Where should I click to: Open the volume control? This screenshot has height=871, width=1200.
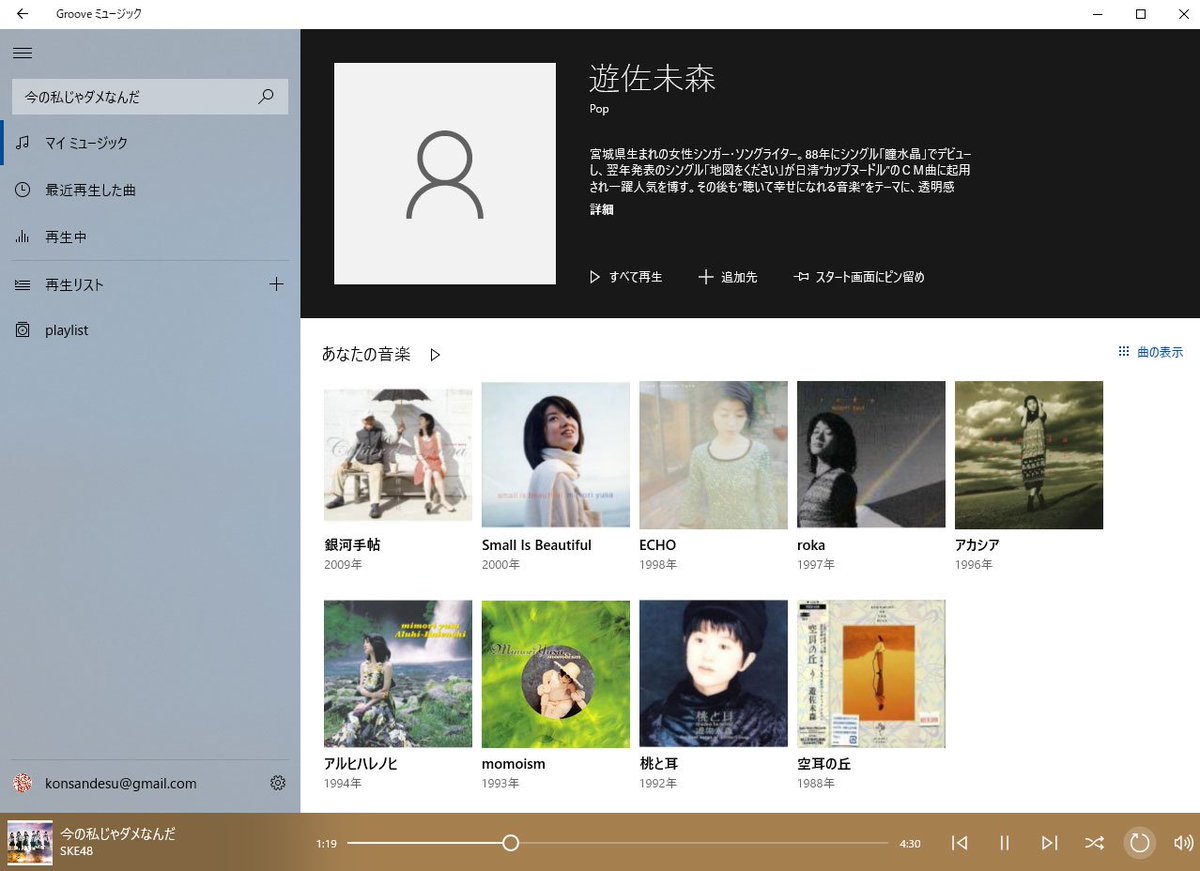click(x=1183, y=843)
